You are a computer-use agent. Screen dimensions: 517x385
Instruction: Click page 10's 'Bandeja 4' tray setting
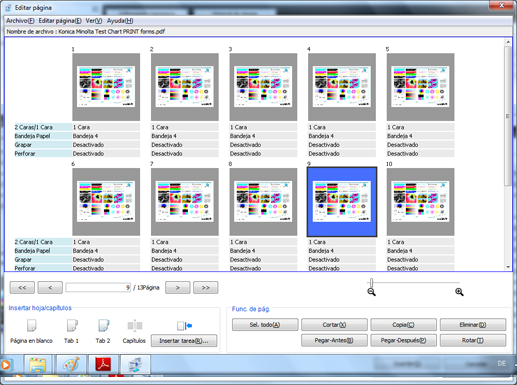[421, 251]
